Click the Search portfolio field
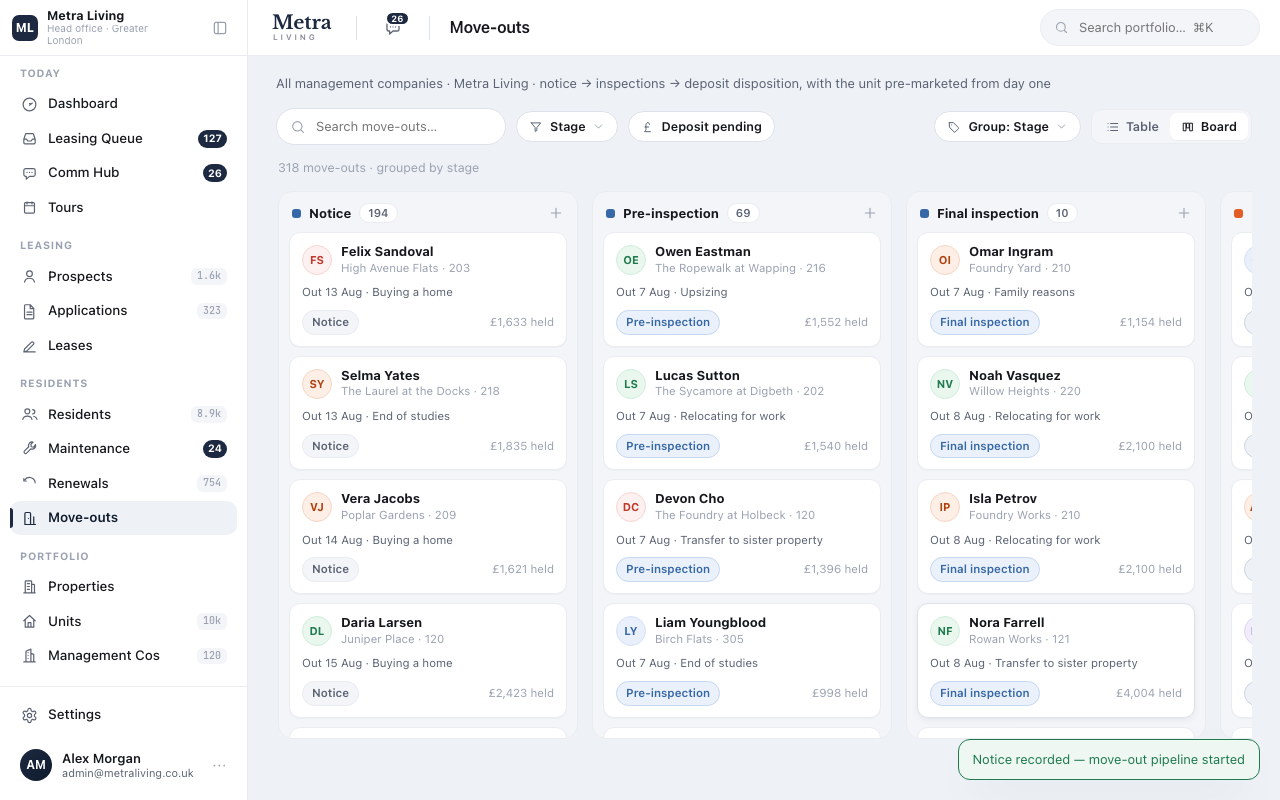This screenshot has width=1280, height=800. pyautogui.click(x=1150, y=28)
